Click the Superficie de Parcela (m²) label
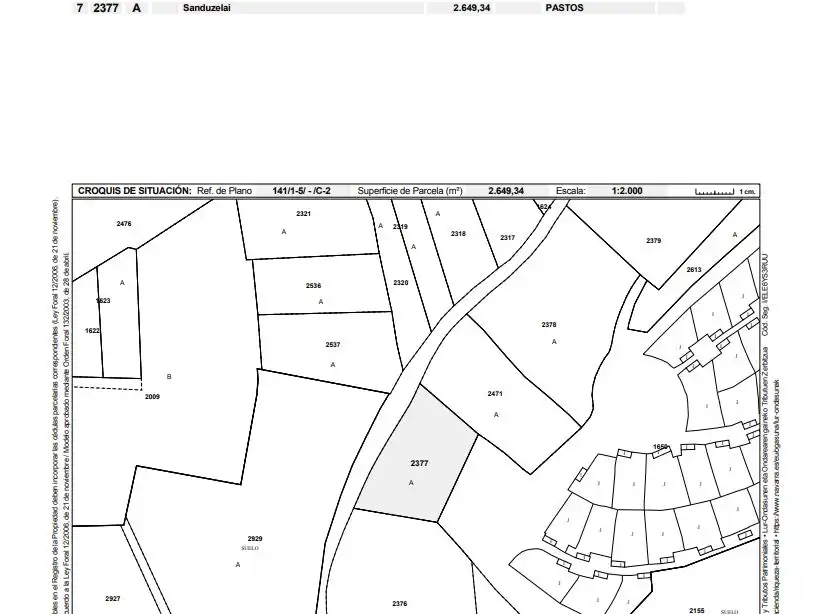The height and width of the screenshot is (614, 819). (x=410, y=191)
